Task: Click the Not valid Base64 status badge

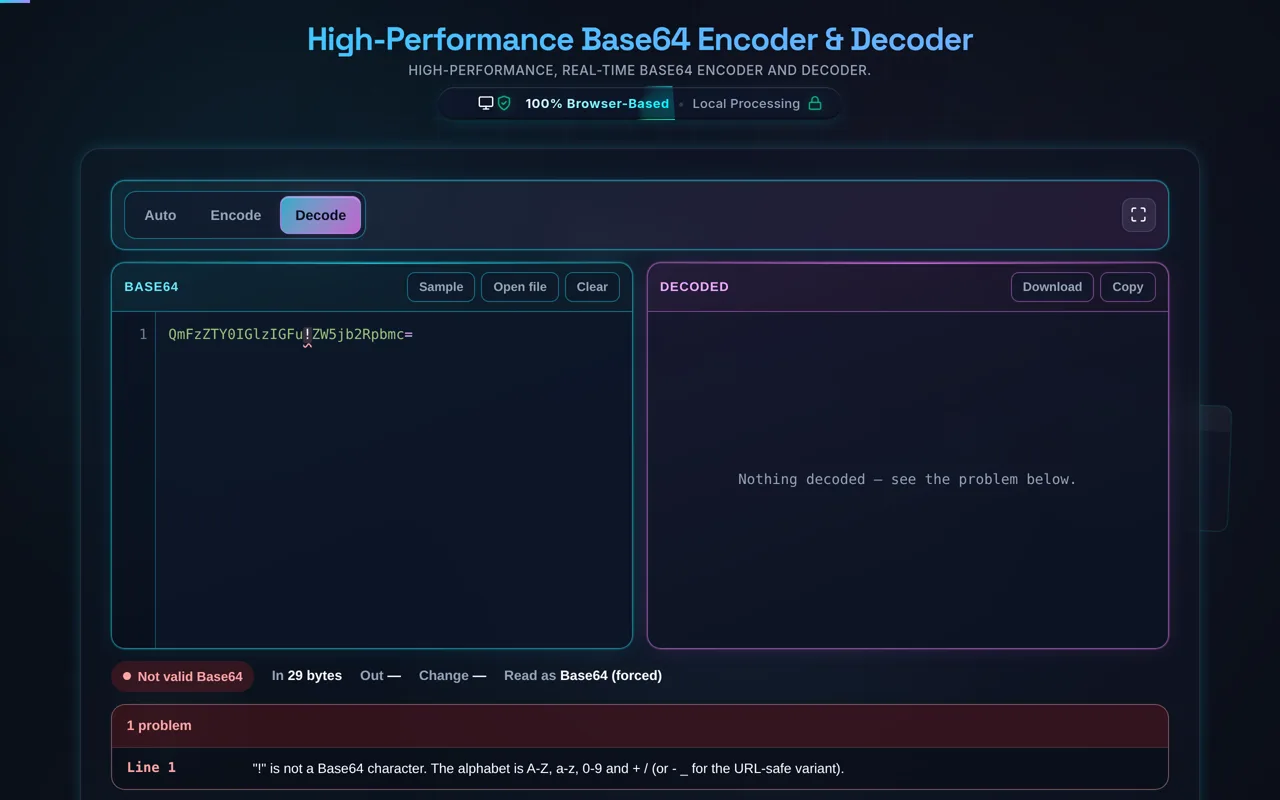Action: 182,676
